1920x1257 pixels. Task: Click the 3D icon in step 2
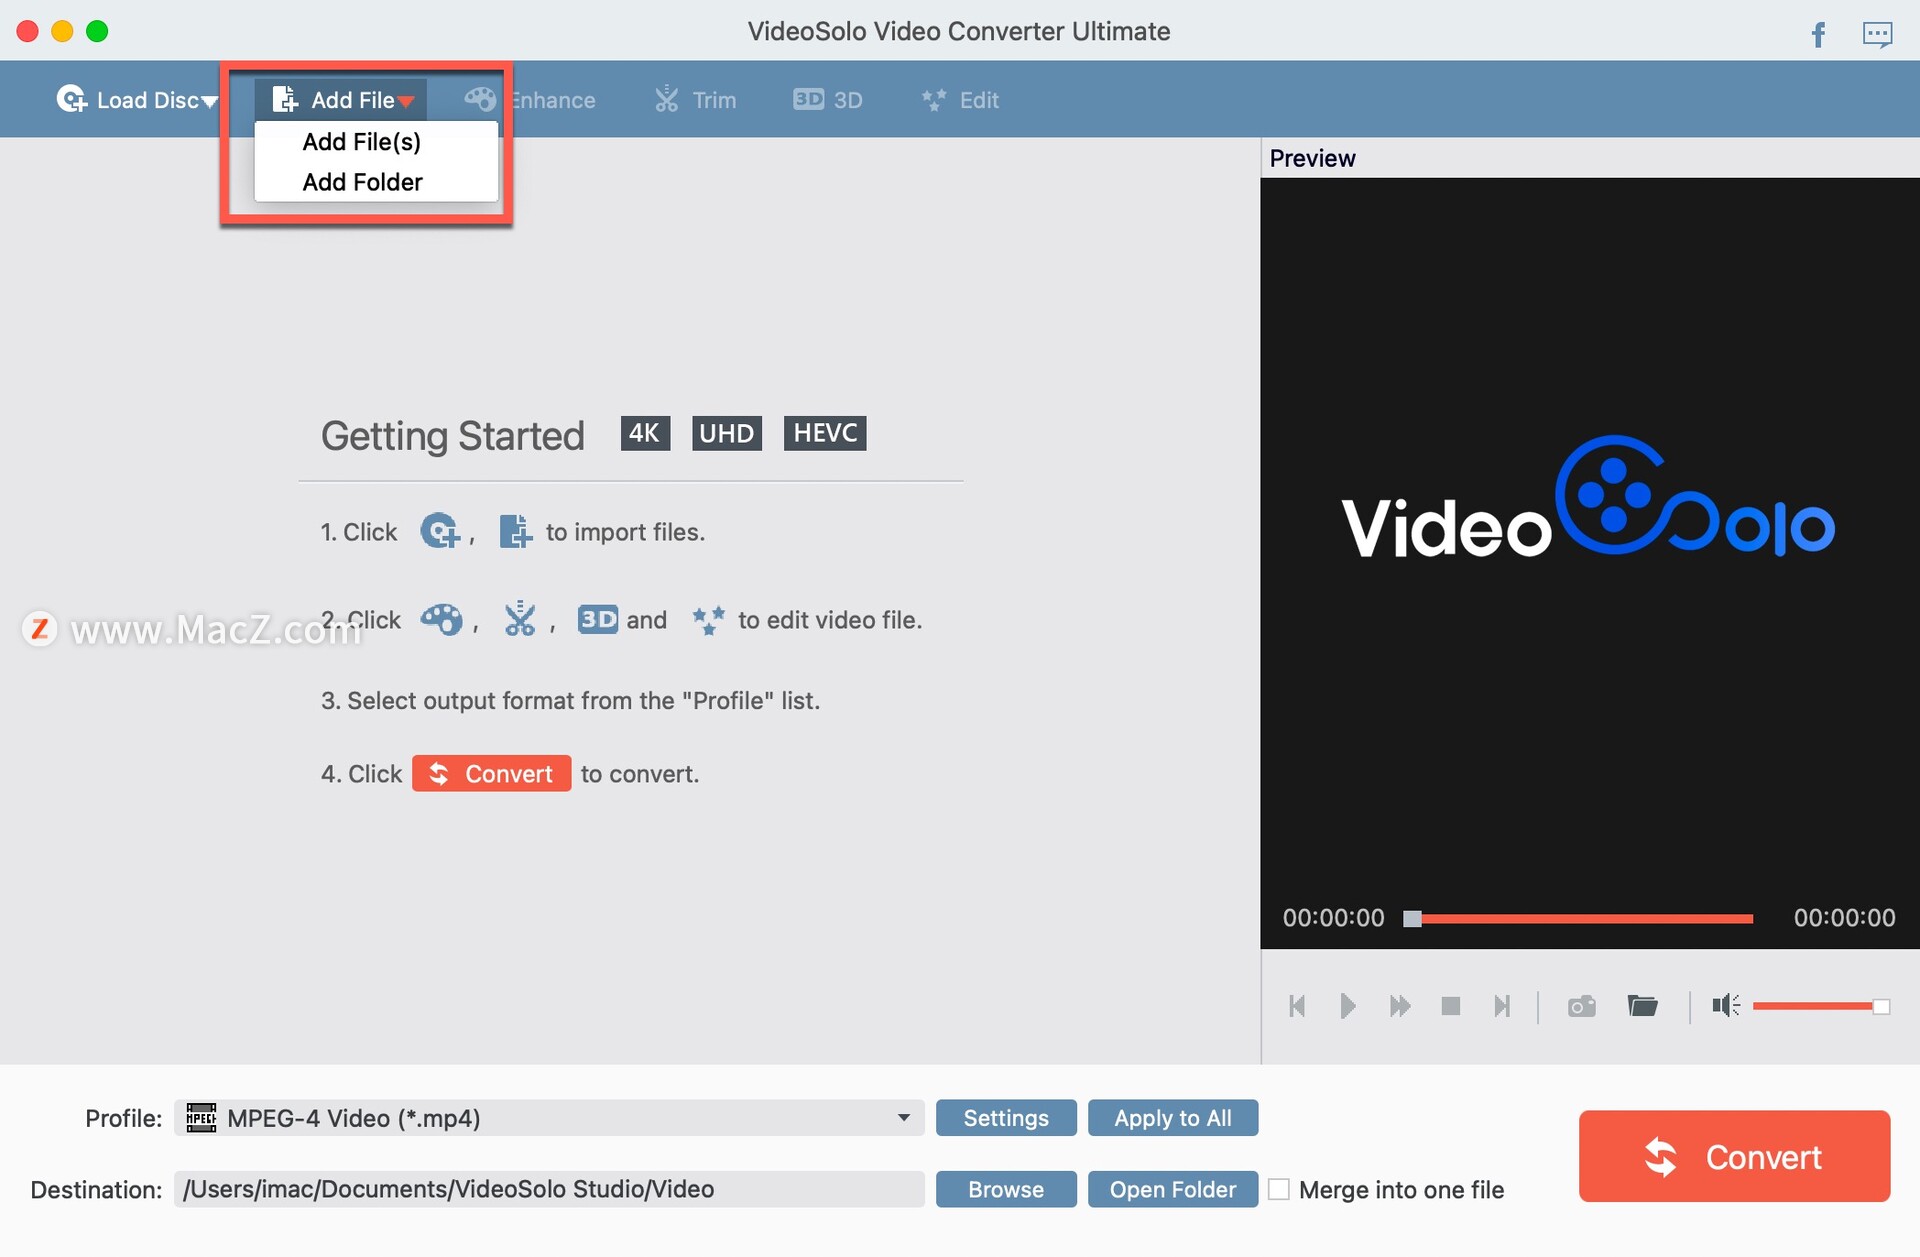(x=597, y=619)
